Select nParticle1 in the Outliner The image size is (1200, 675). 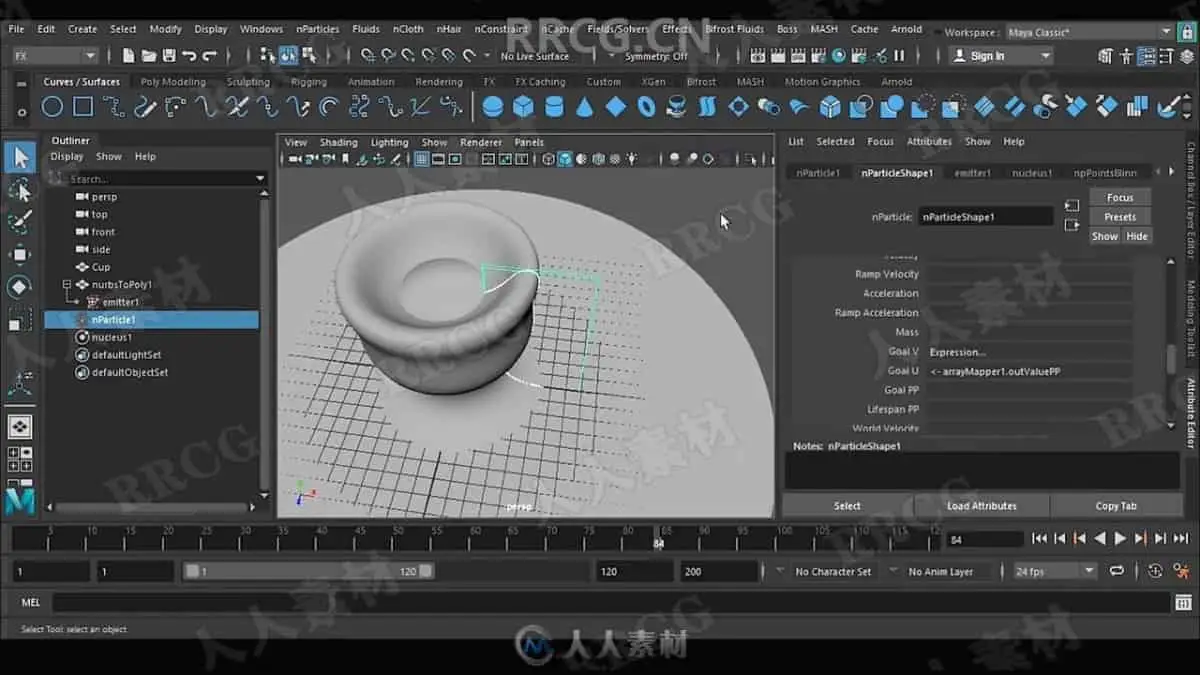coord(152,320)
